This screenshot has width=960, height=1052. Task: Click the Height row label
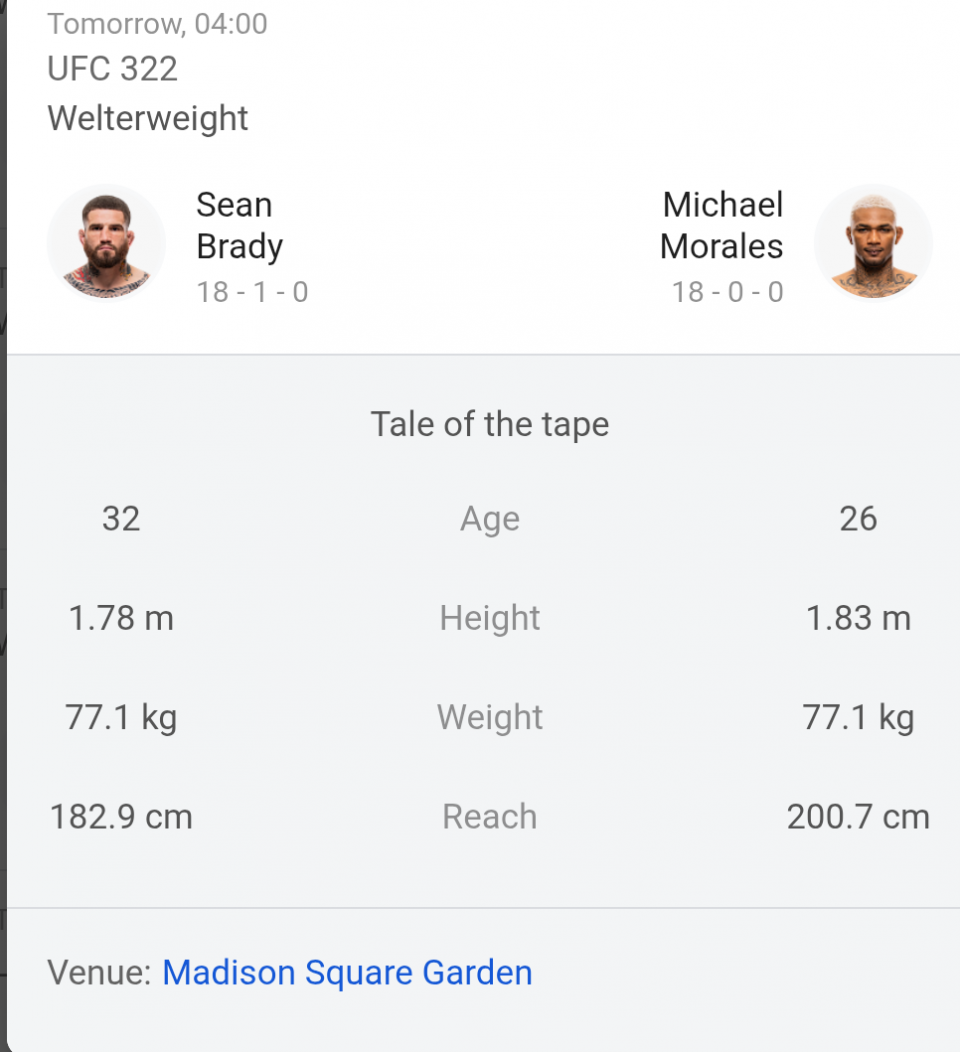pyautogui.click(x=489, y=618)
